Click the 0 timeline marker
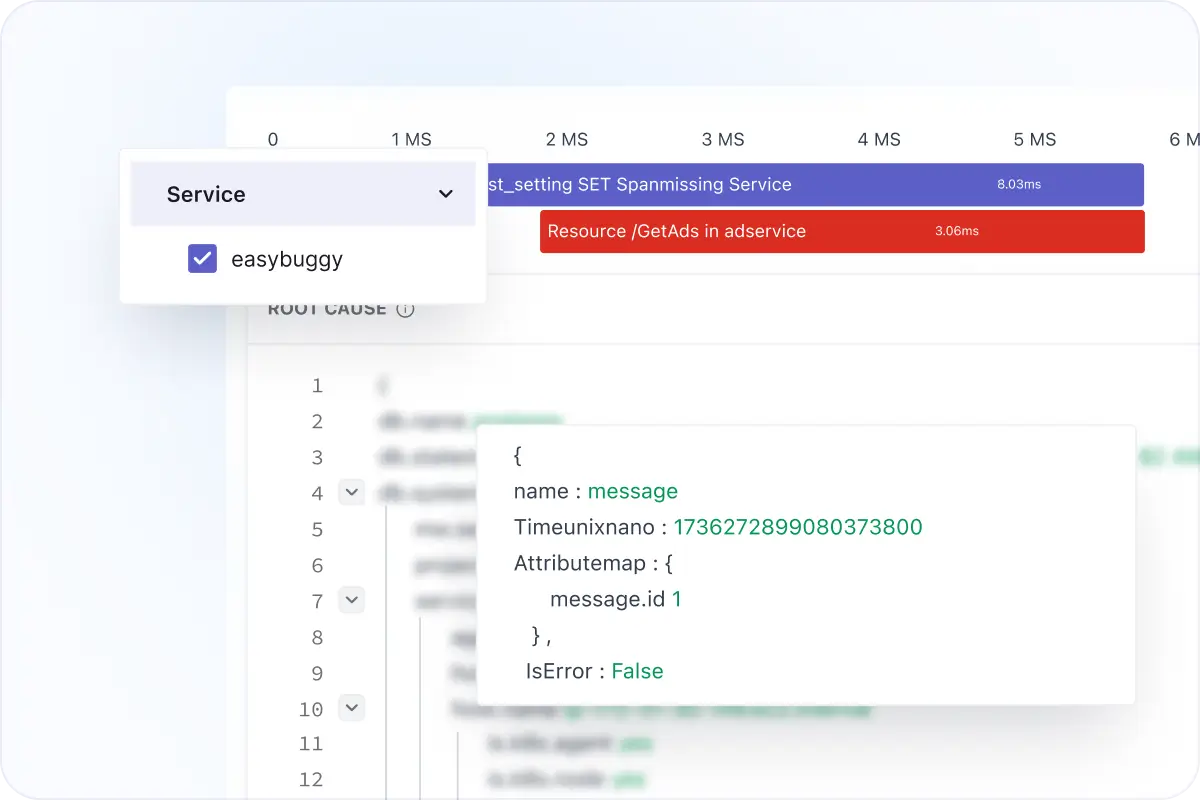The height and width of the screenshot is (800, 1200). 273,140
